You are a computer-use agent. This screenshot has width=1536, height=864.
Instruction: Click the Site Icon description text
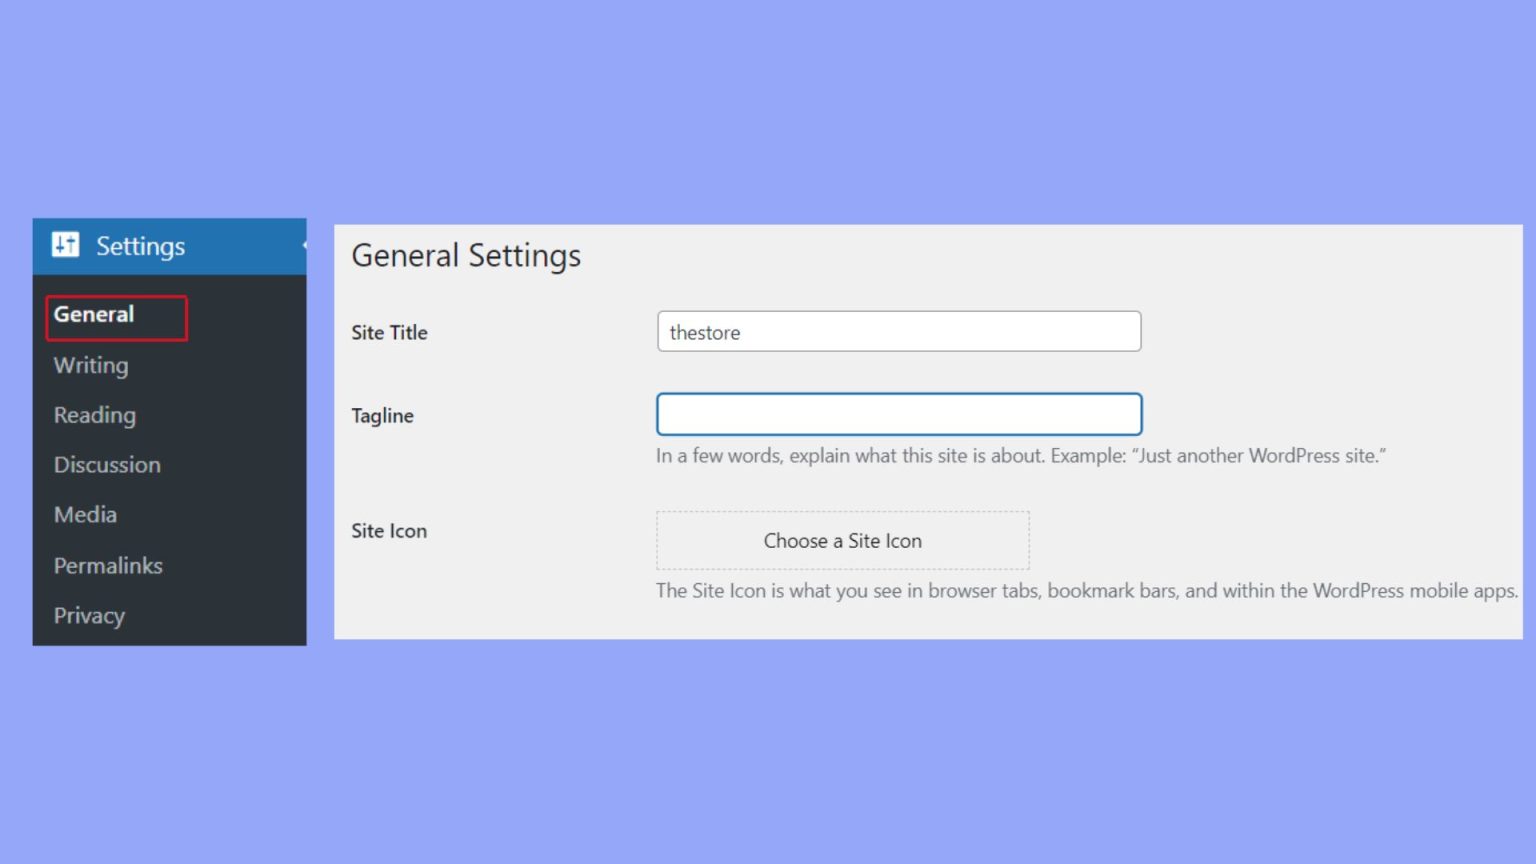1086,590
